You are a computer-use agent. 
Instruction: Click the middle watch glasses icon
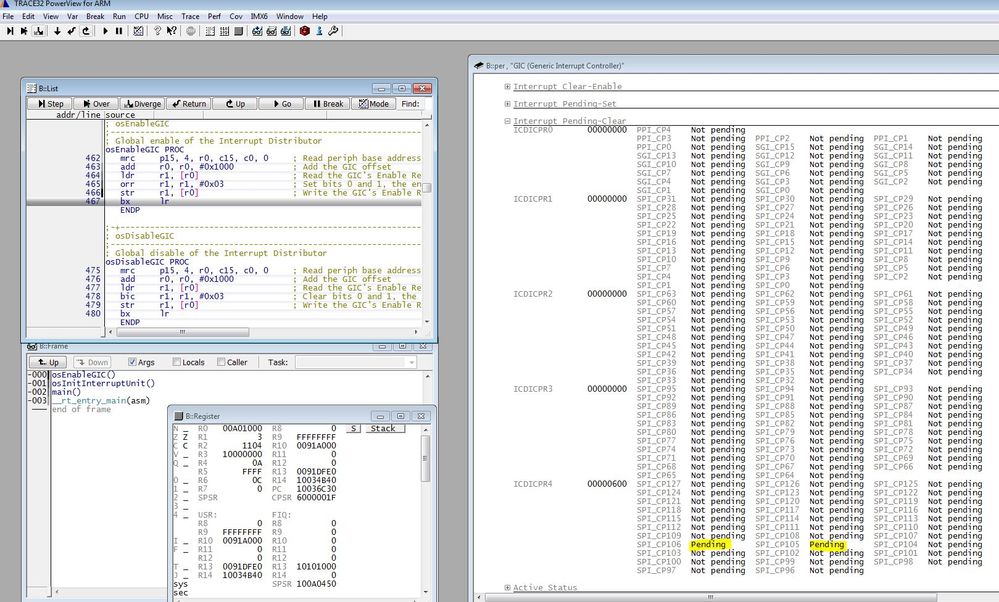tap(272, 31)
